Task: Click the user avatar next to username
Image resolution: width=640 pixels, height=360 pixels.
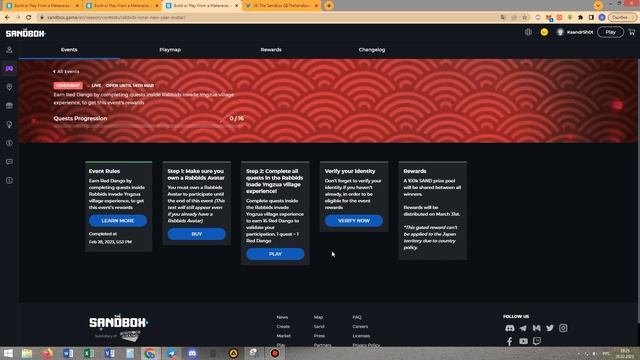Action: click(x=560, y=32)
